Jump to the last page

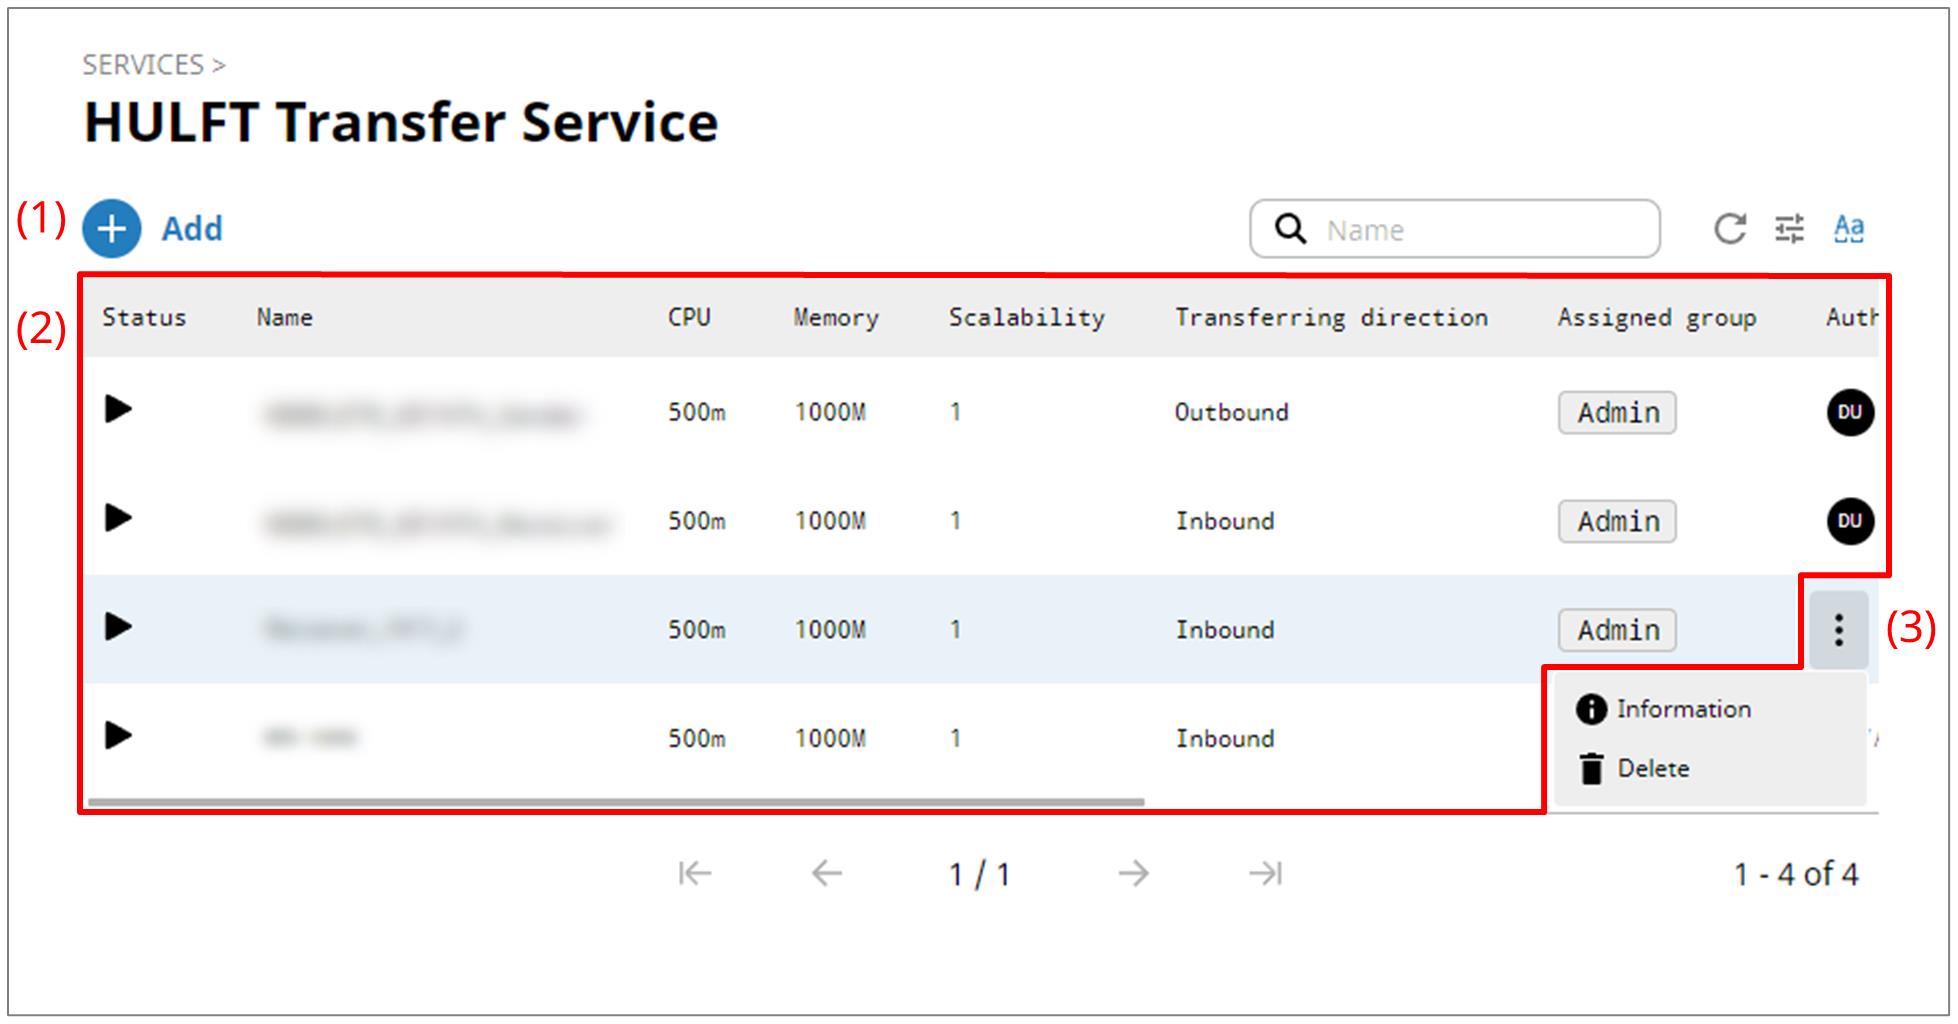click(1265, 874)
